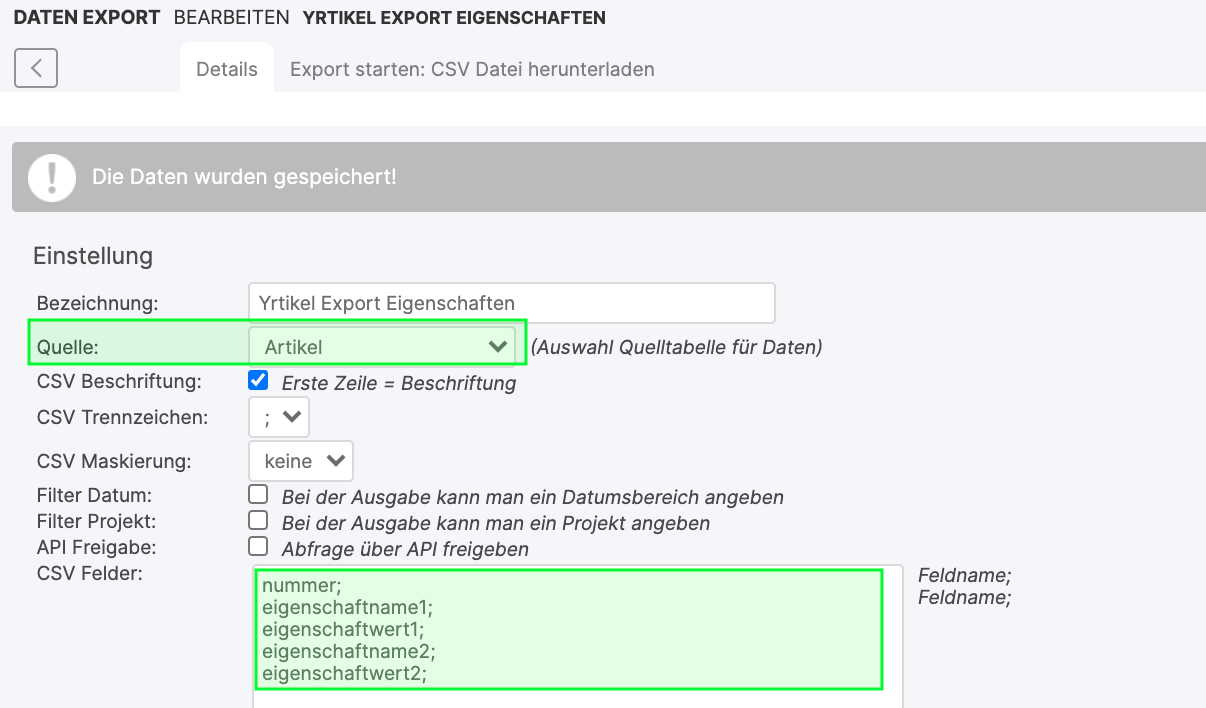Screen dimensions: 1206x708
Task: Switch to the Details tab
Action: (227, 69)
